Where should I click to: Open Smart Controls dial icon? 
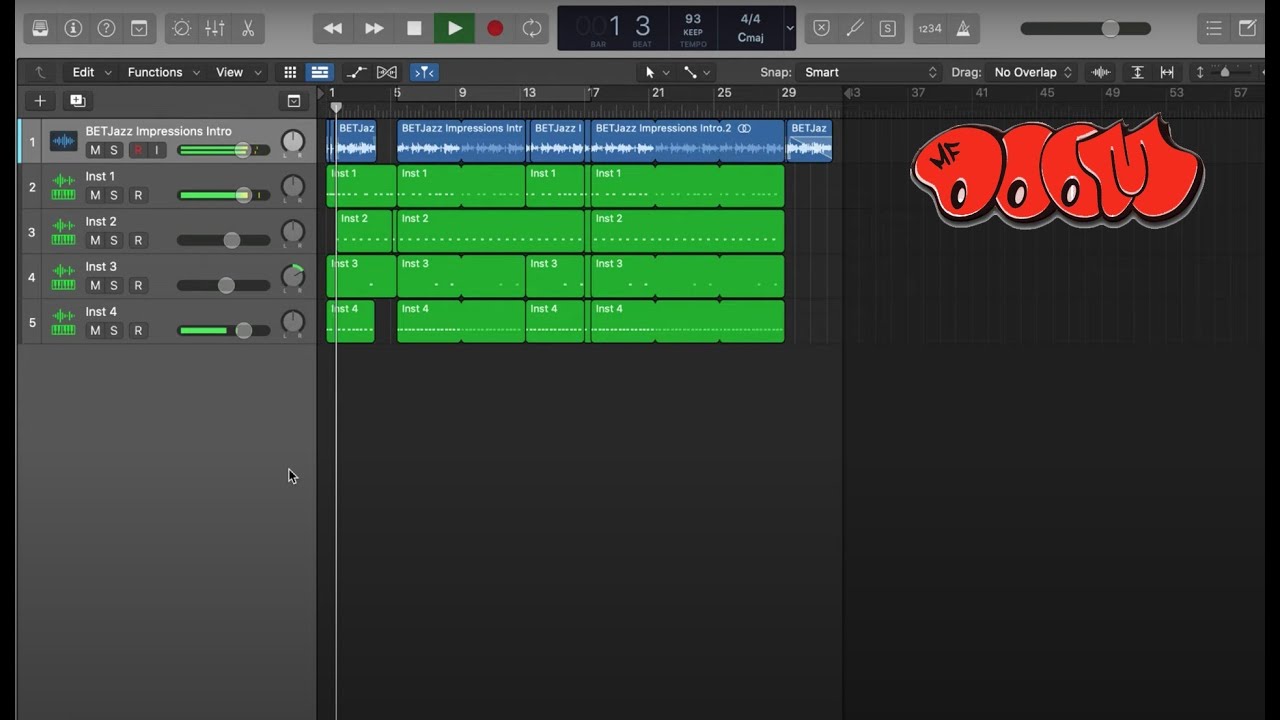coord(182,28)
